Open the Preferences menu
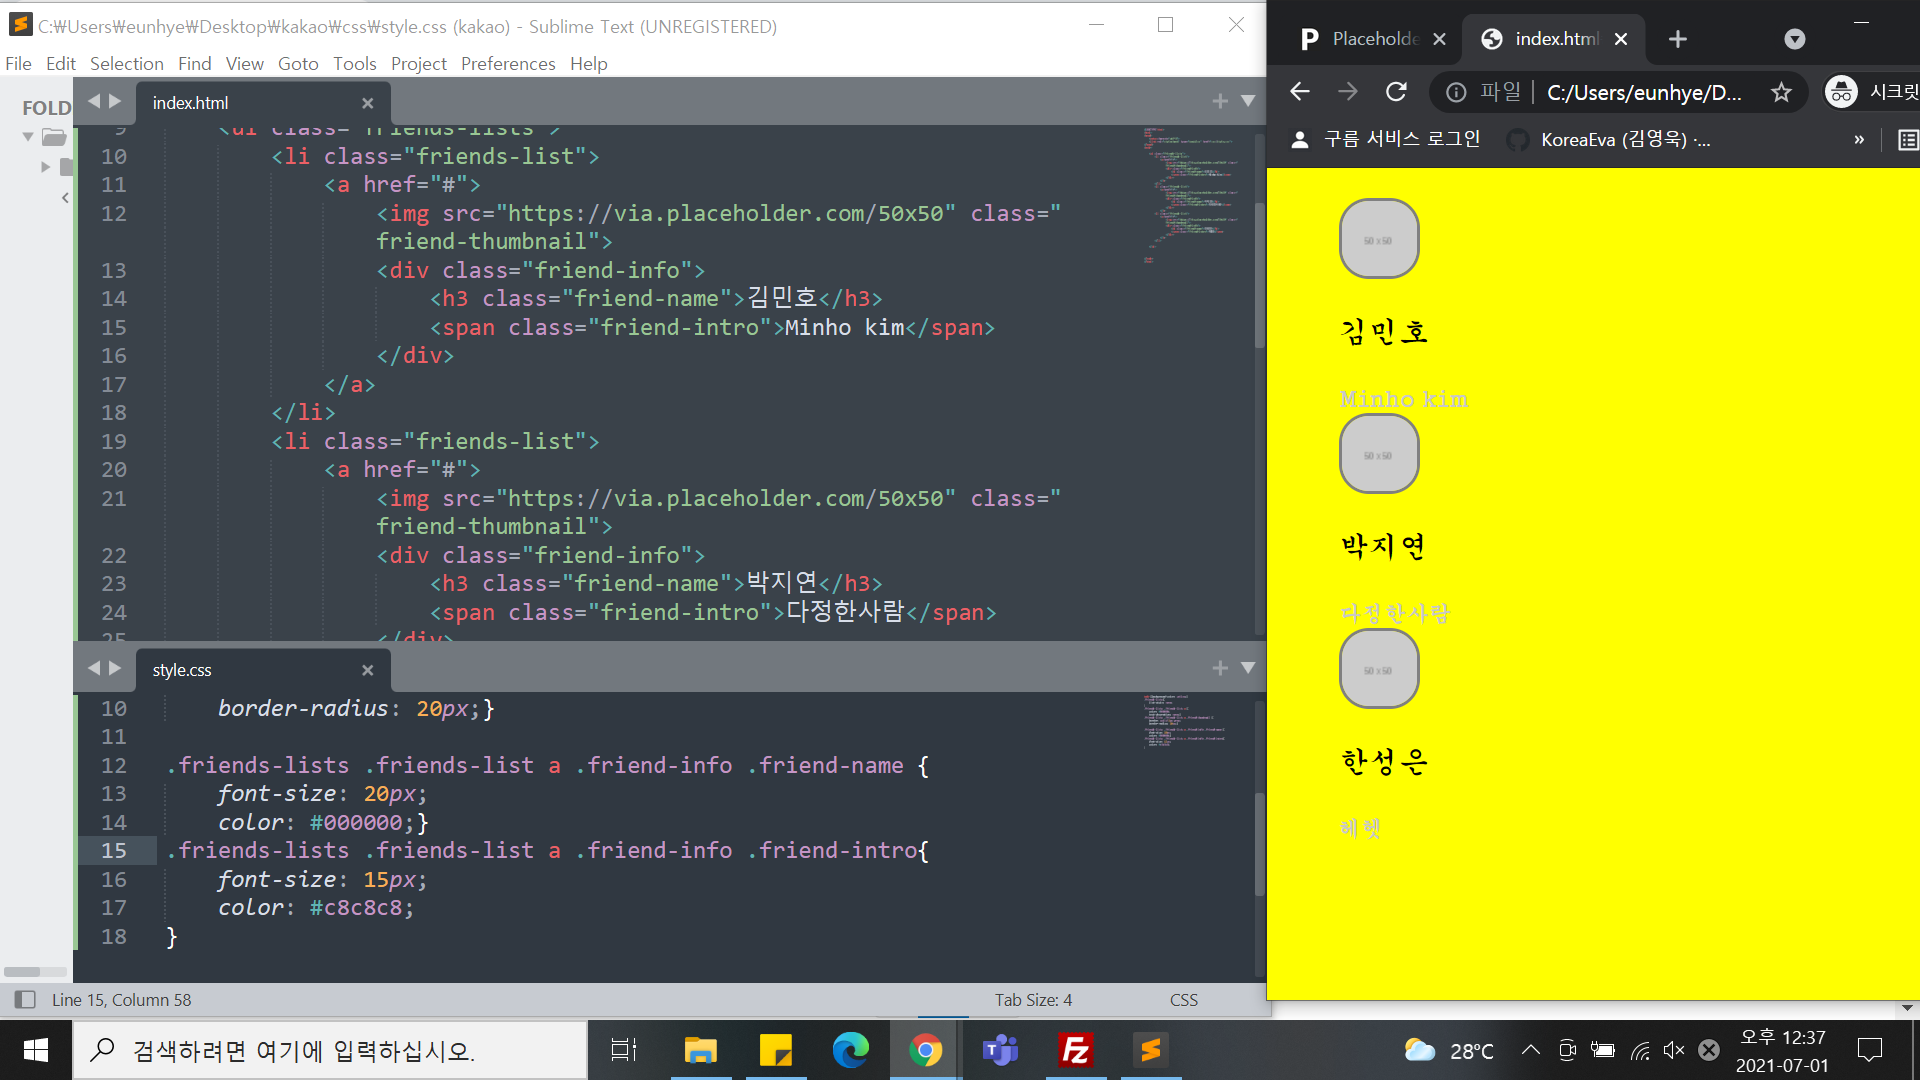 tap(507, 63)
